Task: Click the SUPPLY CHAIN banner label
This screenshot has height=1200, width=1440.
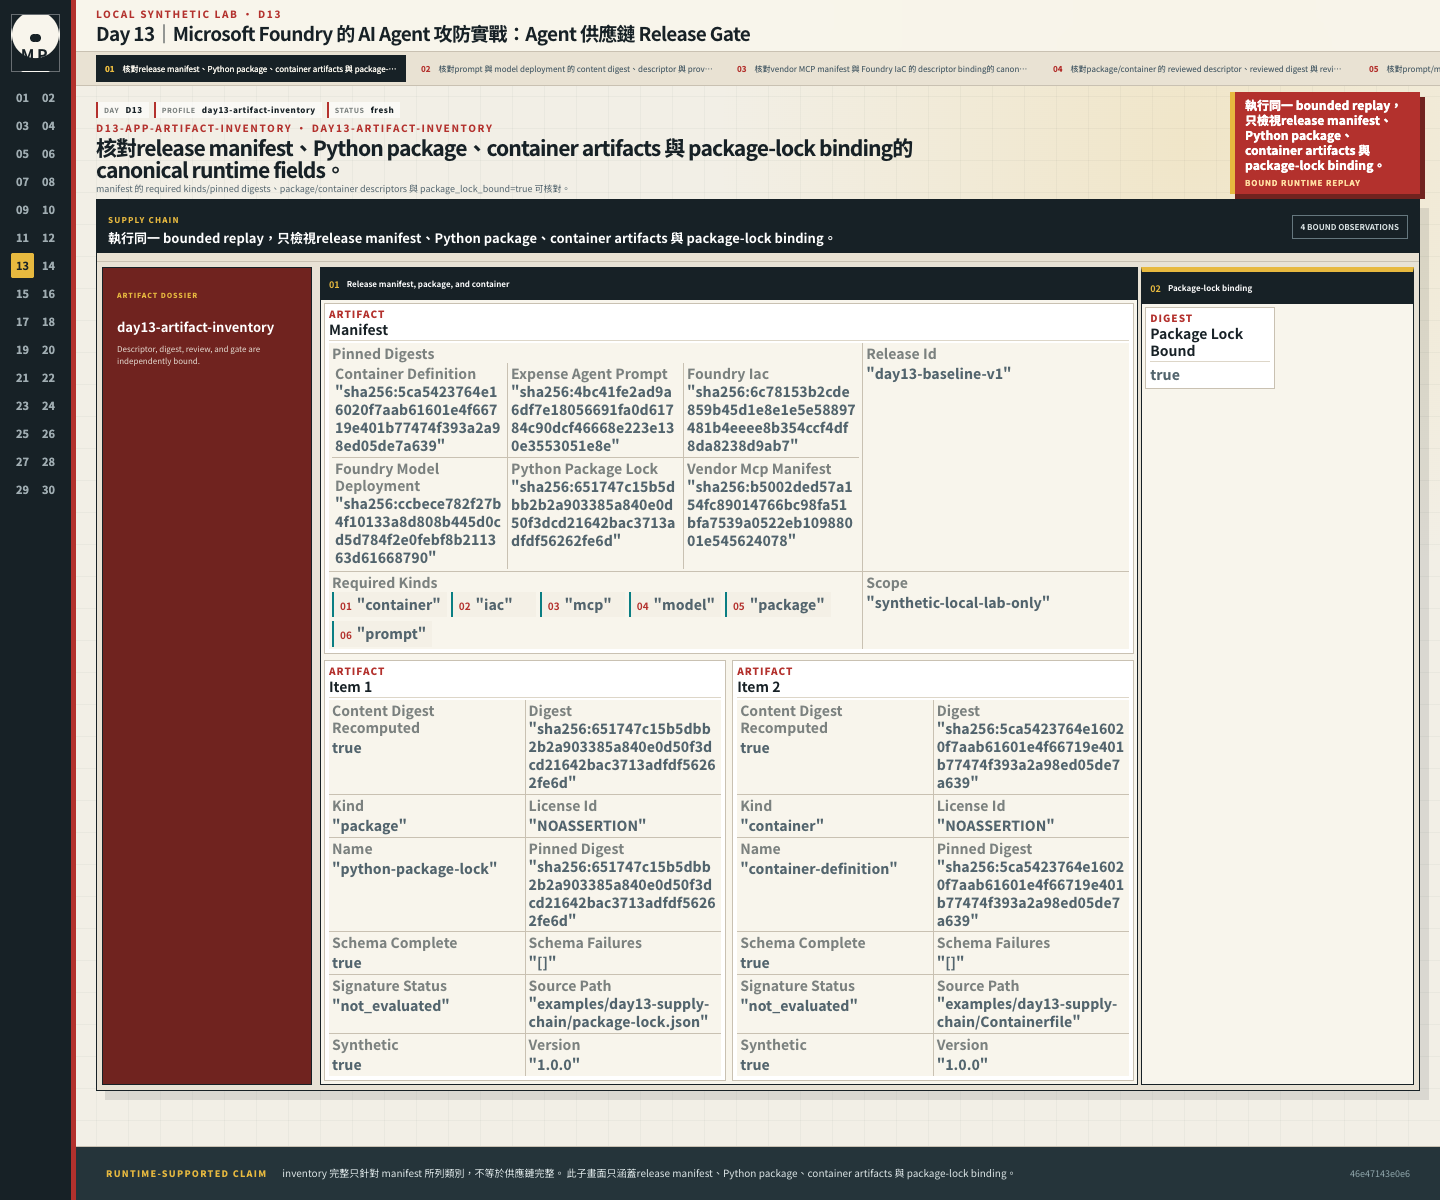Action: coord(144,220)
